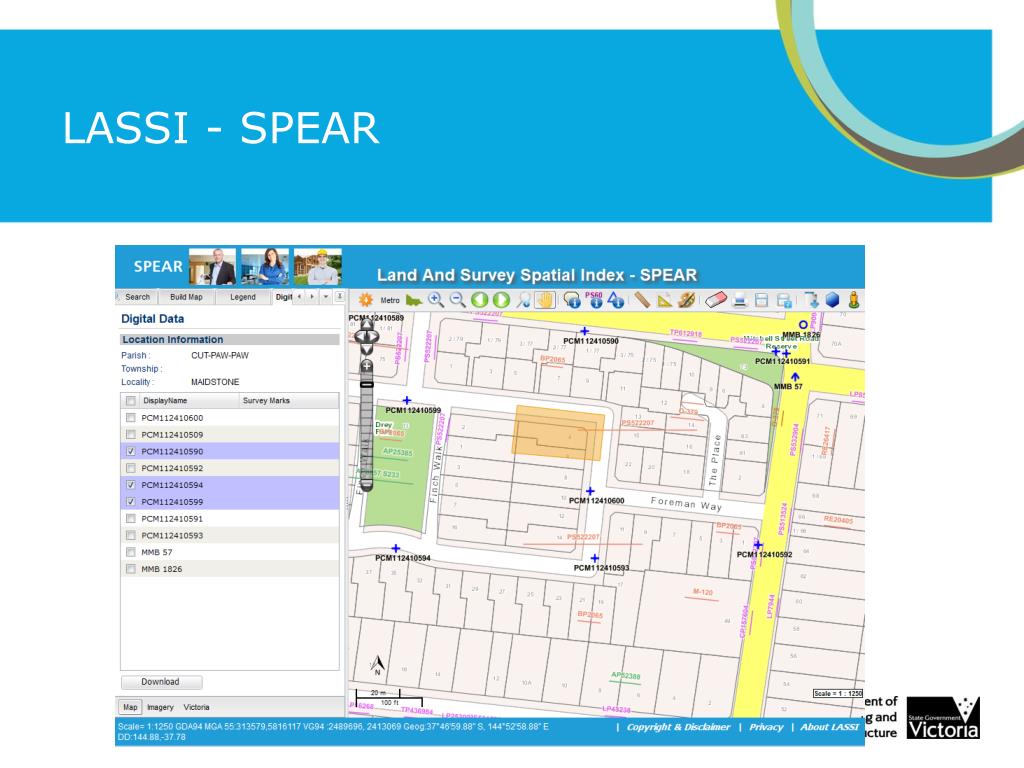
Task: Untick the PCM112410599 checkbox
Action: (131, 502)
